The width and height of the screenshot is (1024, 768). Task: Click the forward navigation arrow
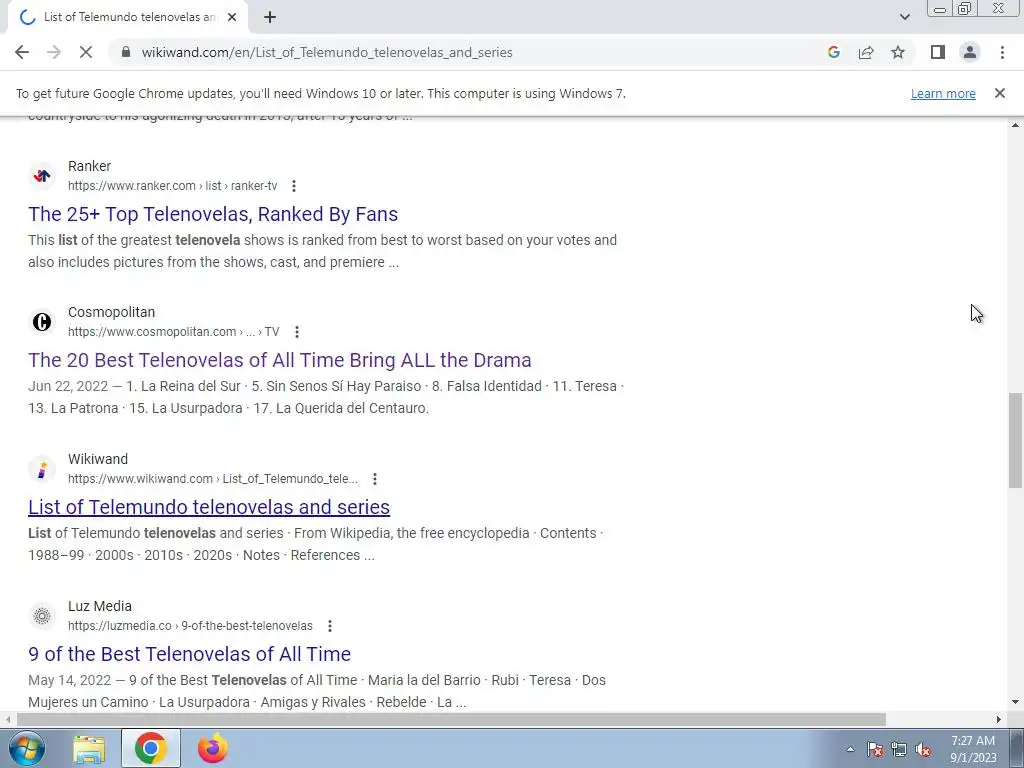tap(54, 52)
